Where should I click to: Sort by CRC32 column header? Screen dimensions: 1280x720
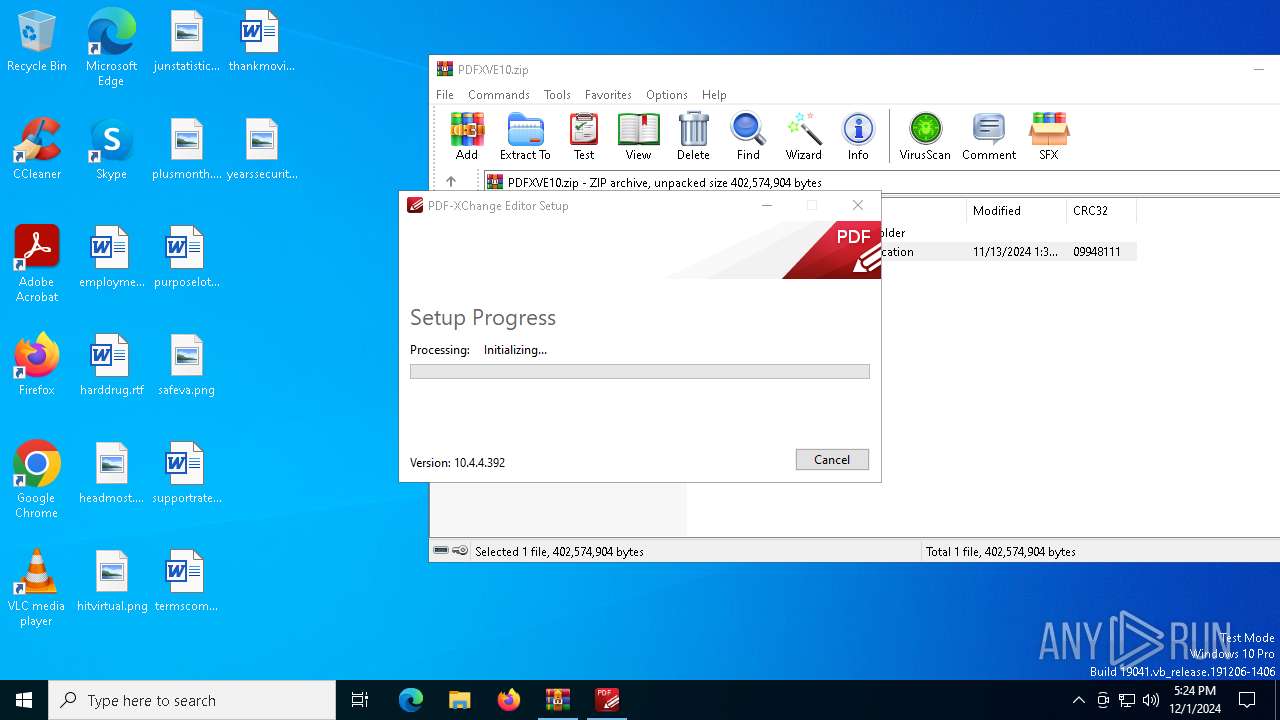click(1101, 211)
